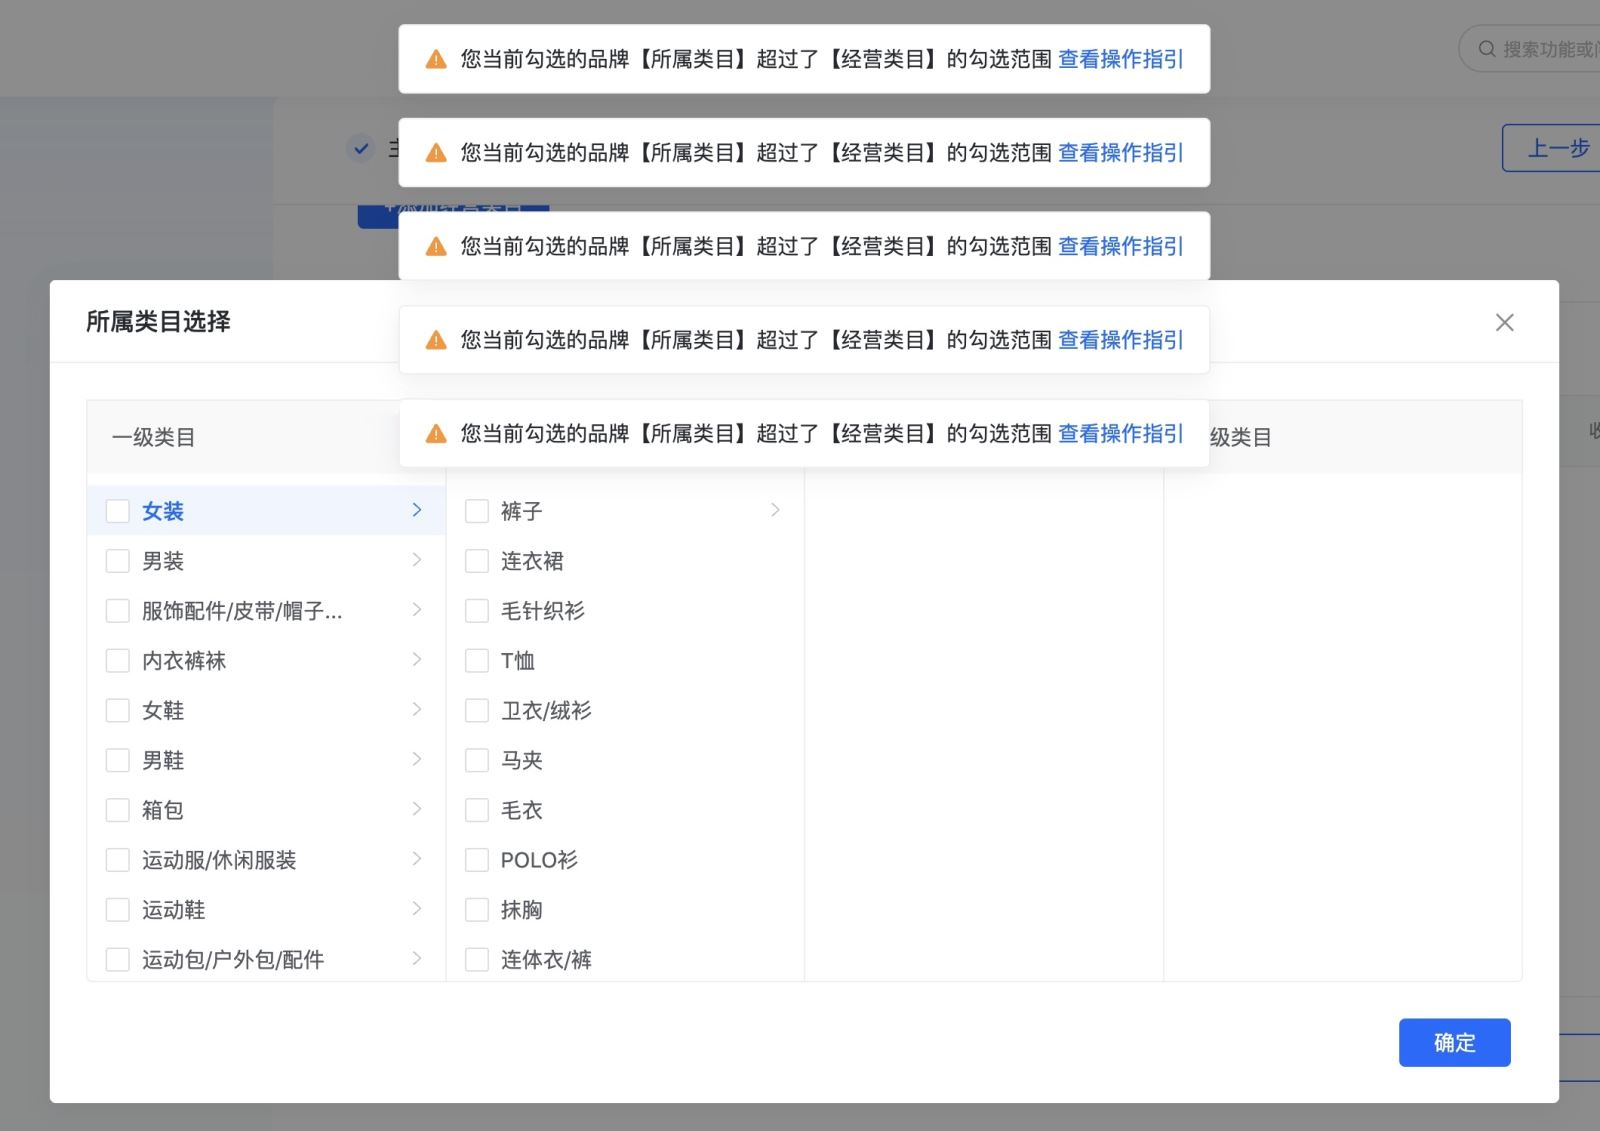This screenshot has height=1131, width=1600.
Task: Toggle the 运动鞋 checkbox
Action: tap(118, 910)
